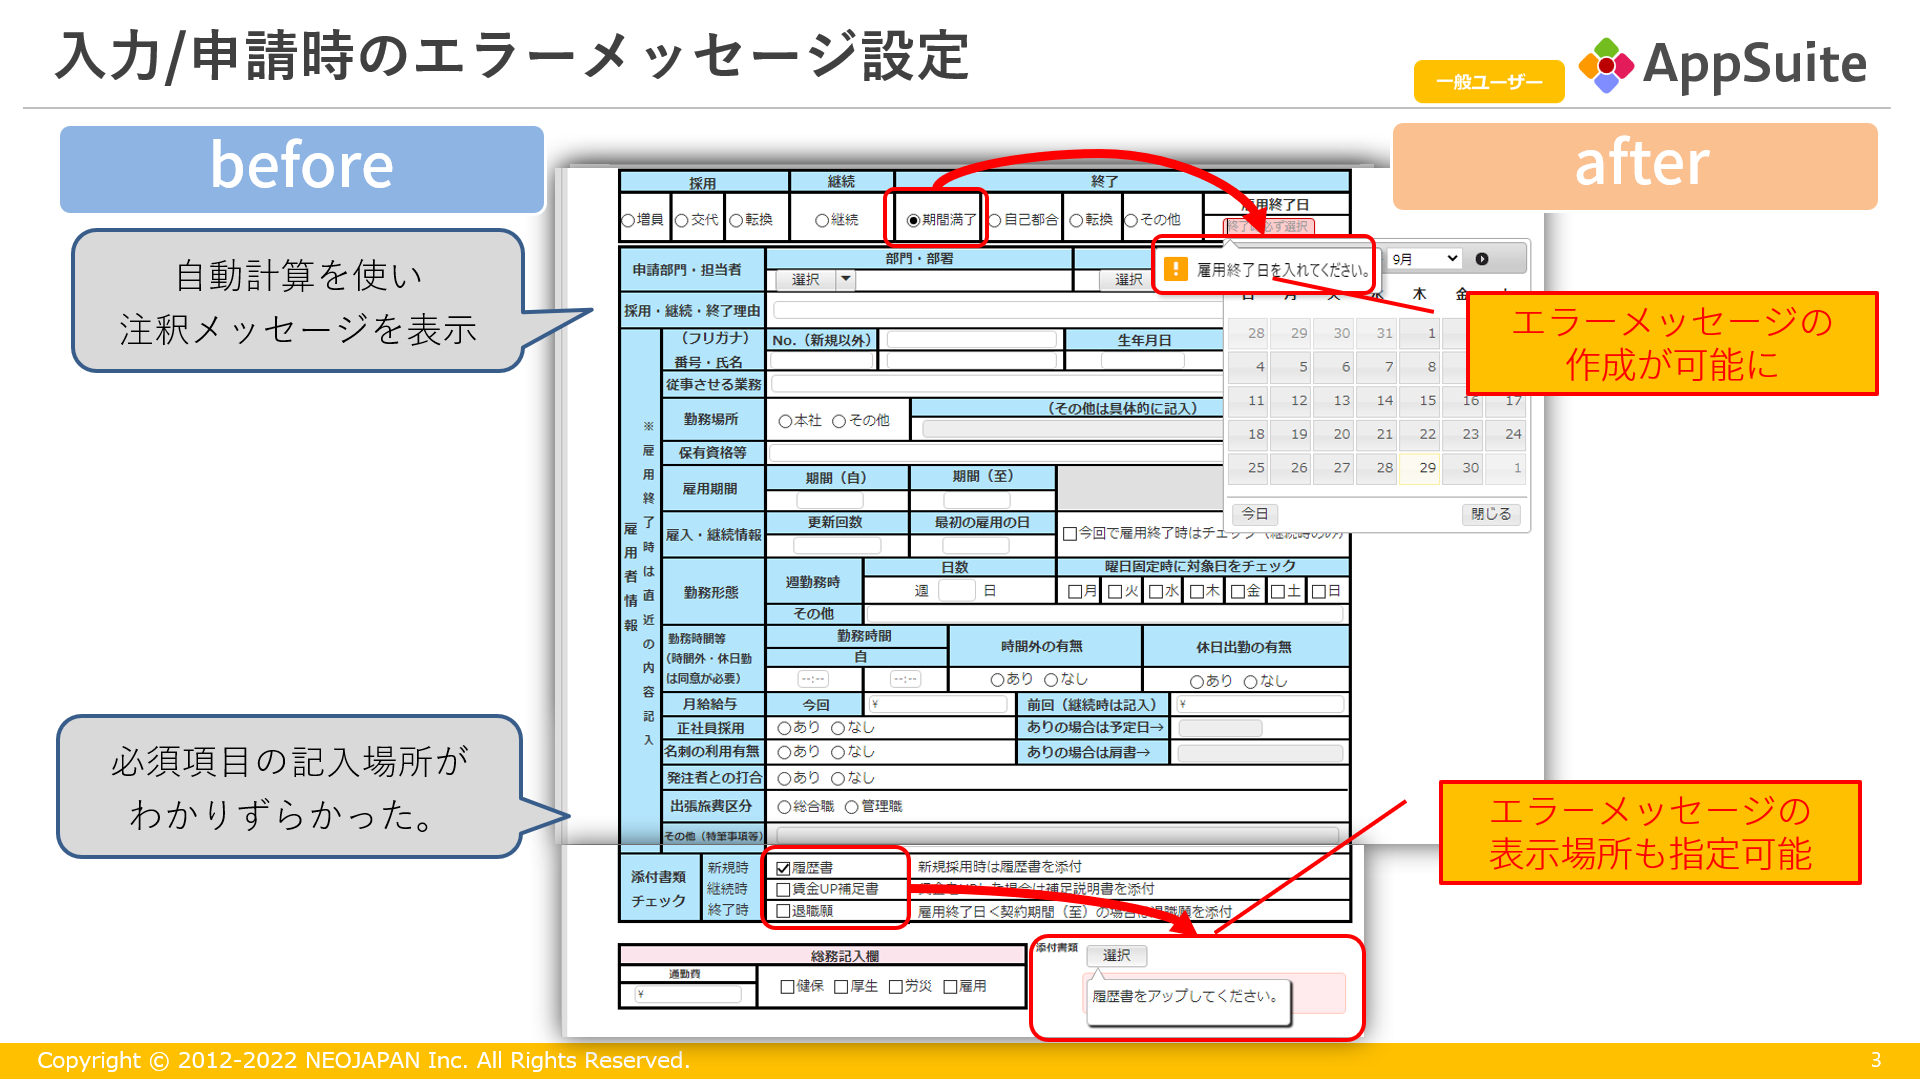This screenshot has width=1920, height=1080.
Task: Check the 退職願 checkbox
Action: point(784,911)
